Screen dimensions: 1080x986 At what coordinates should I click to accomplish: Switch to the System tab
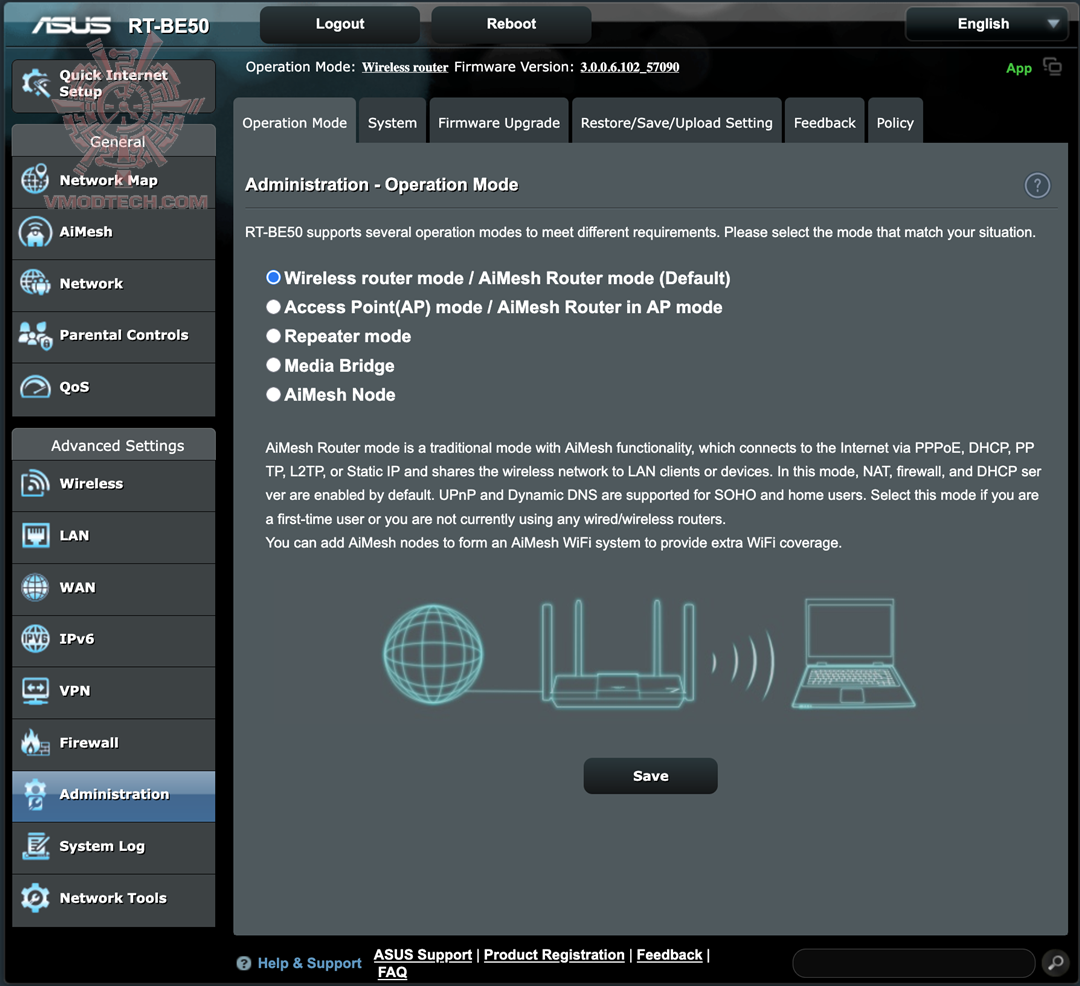tap(392, 122)
